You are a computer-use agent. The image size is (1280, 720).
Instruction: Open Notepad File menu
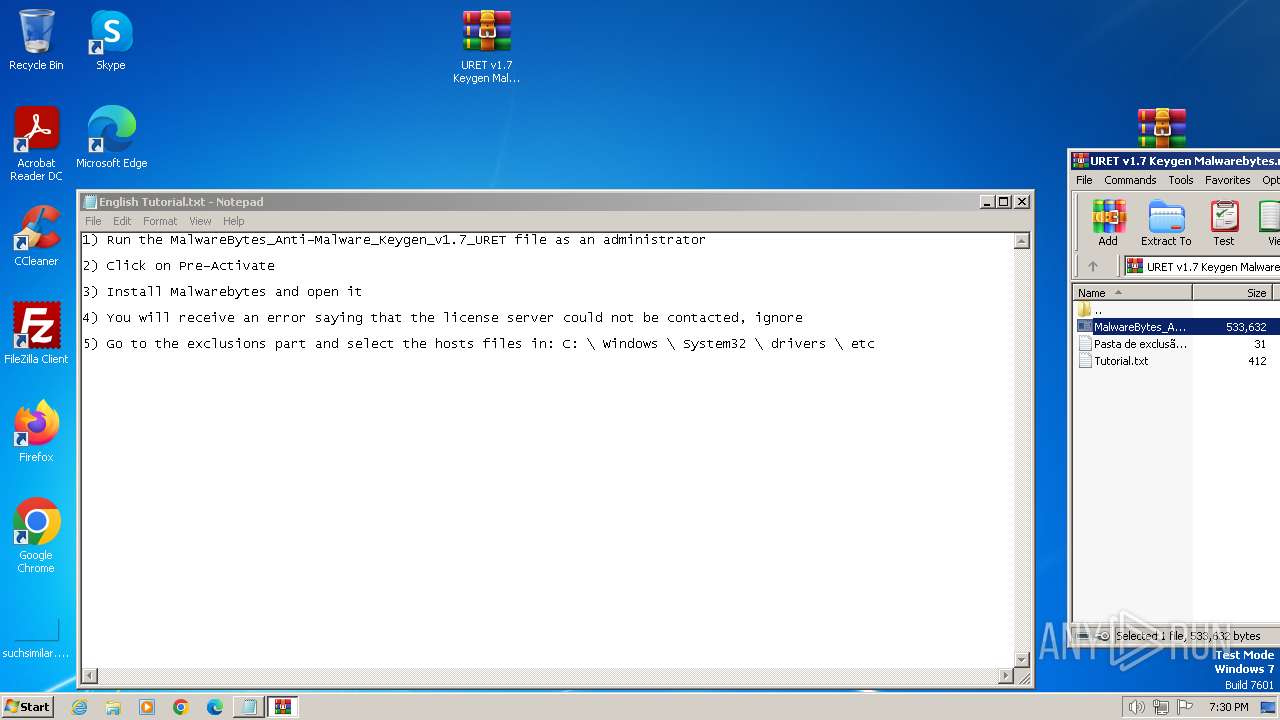click(93, 221)
